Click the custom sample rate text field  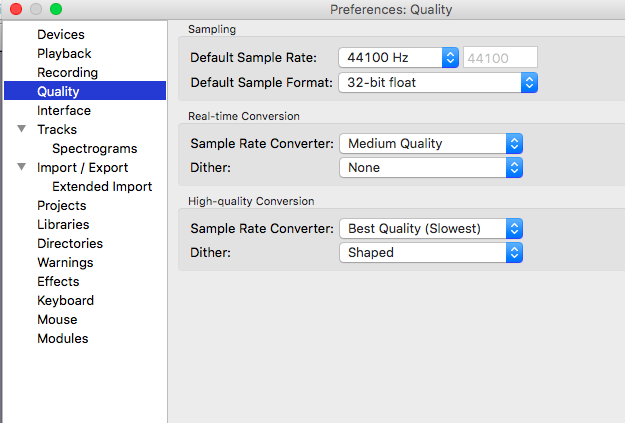499,58
